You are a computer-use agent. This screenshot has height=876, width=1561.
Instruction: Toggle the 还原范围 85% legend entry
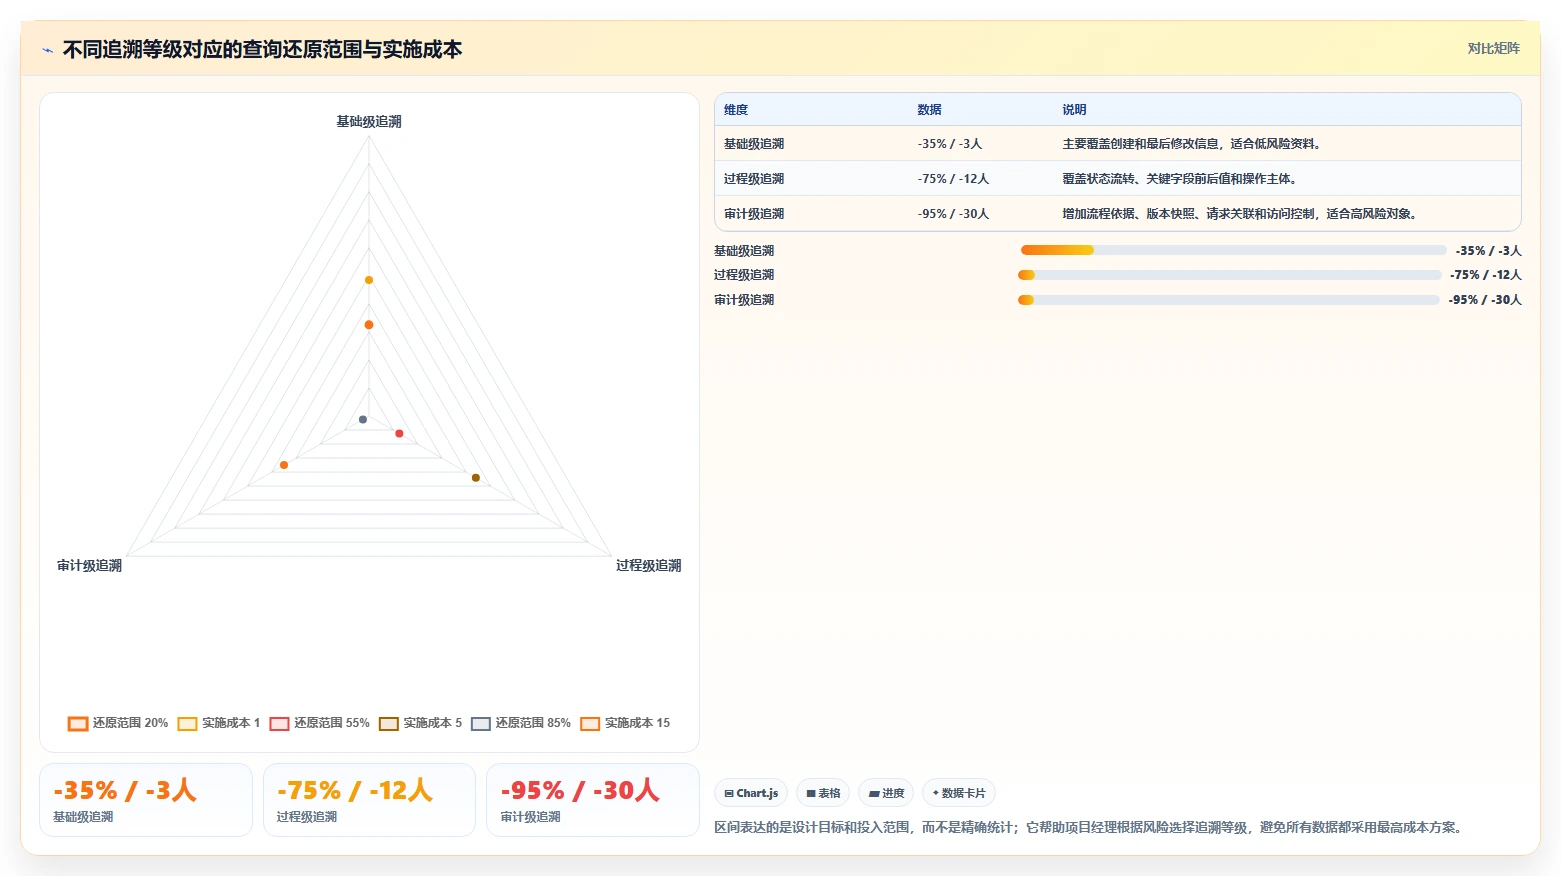[521, 723]
